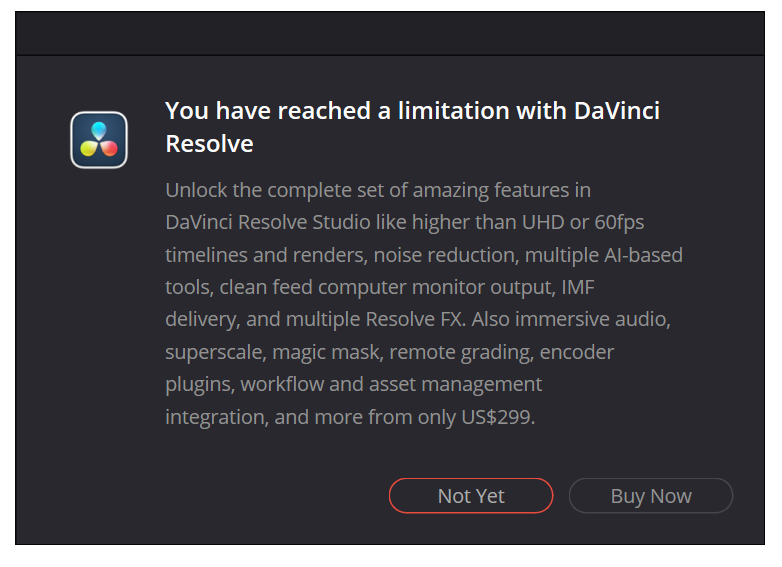782x567 pixels.
Task: Click the word "superscale" in the description
Action: [x=210, y=352]
